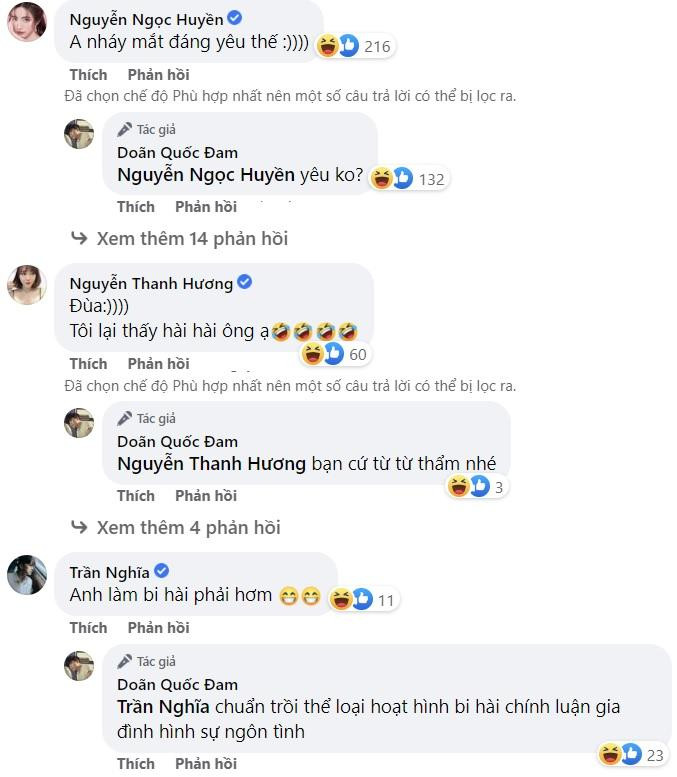Open reactions showing 60 on Thanh Hương's comment
The image size is (677, 777).
coord(334,353)
